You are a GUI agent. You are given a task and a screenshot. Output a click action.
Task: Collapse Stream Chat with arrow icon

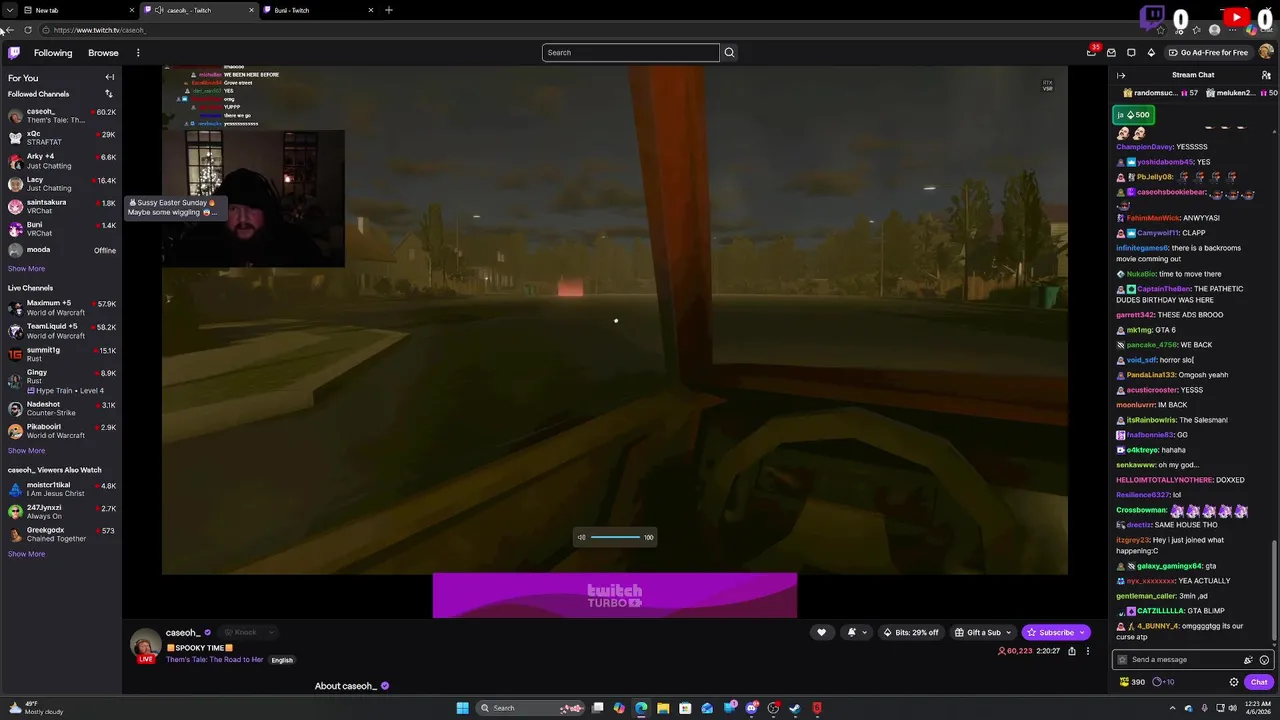[1121, 75]
